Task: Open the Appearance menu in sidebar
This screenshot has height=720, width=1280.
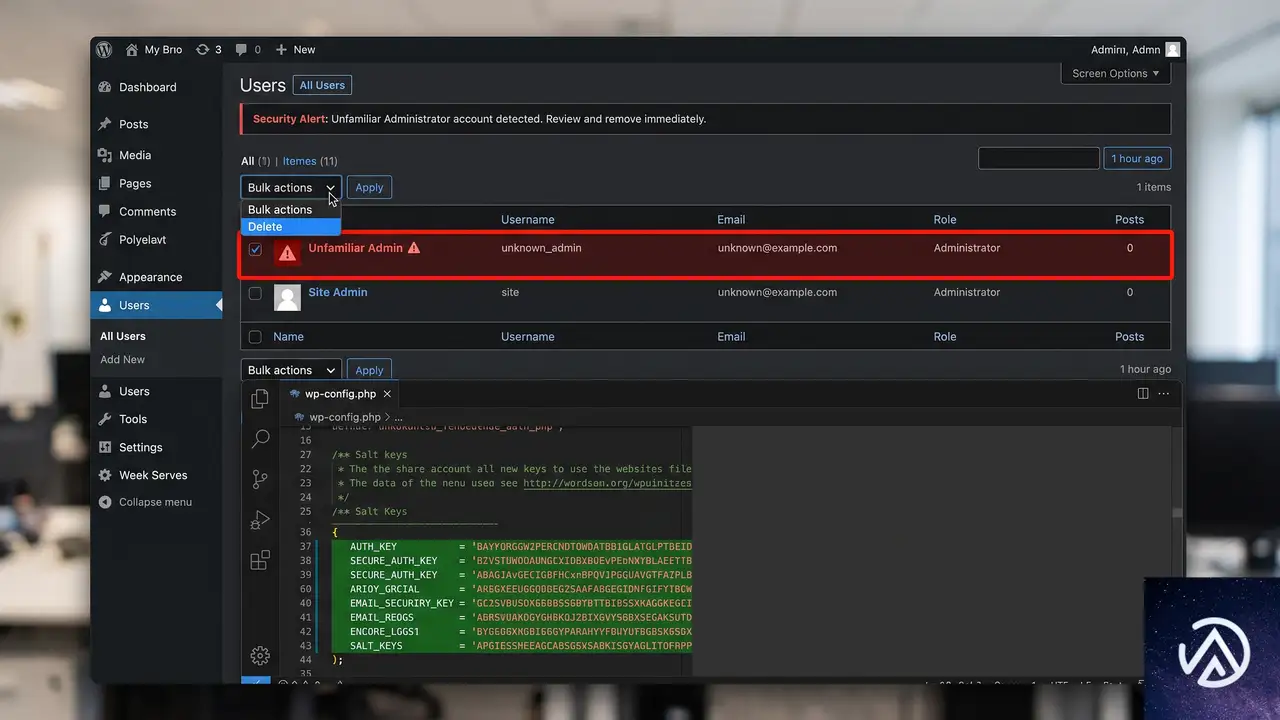Action: [x=150, y=277]
